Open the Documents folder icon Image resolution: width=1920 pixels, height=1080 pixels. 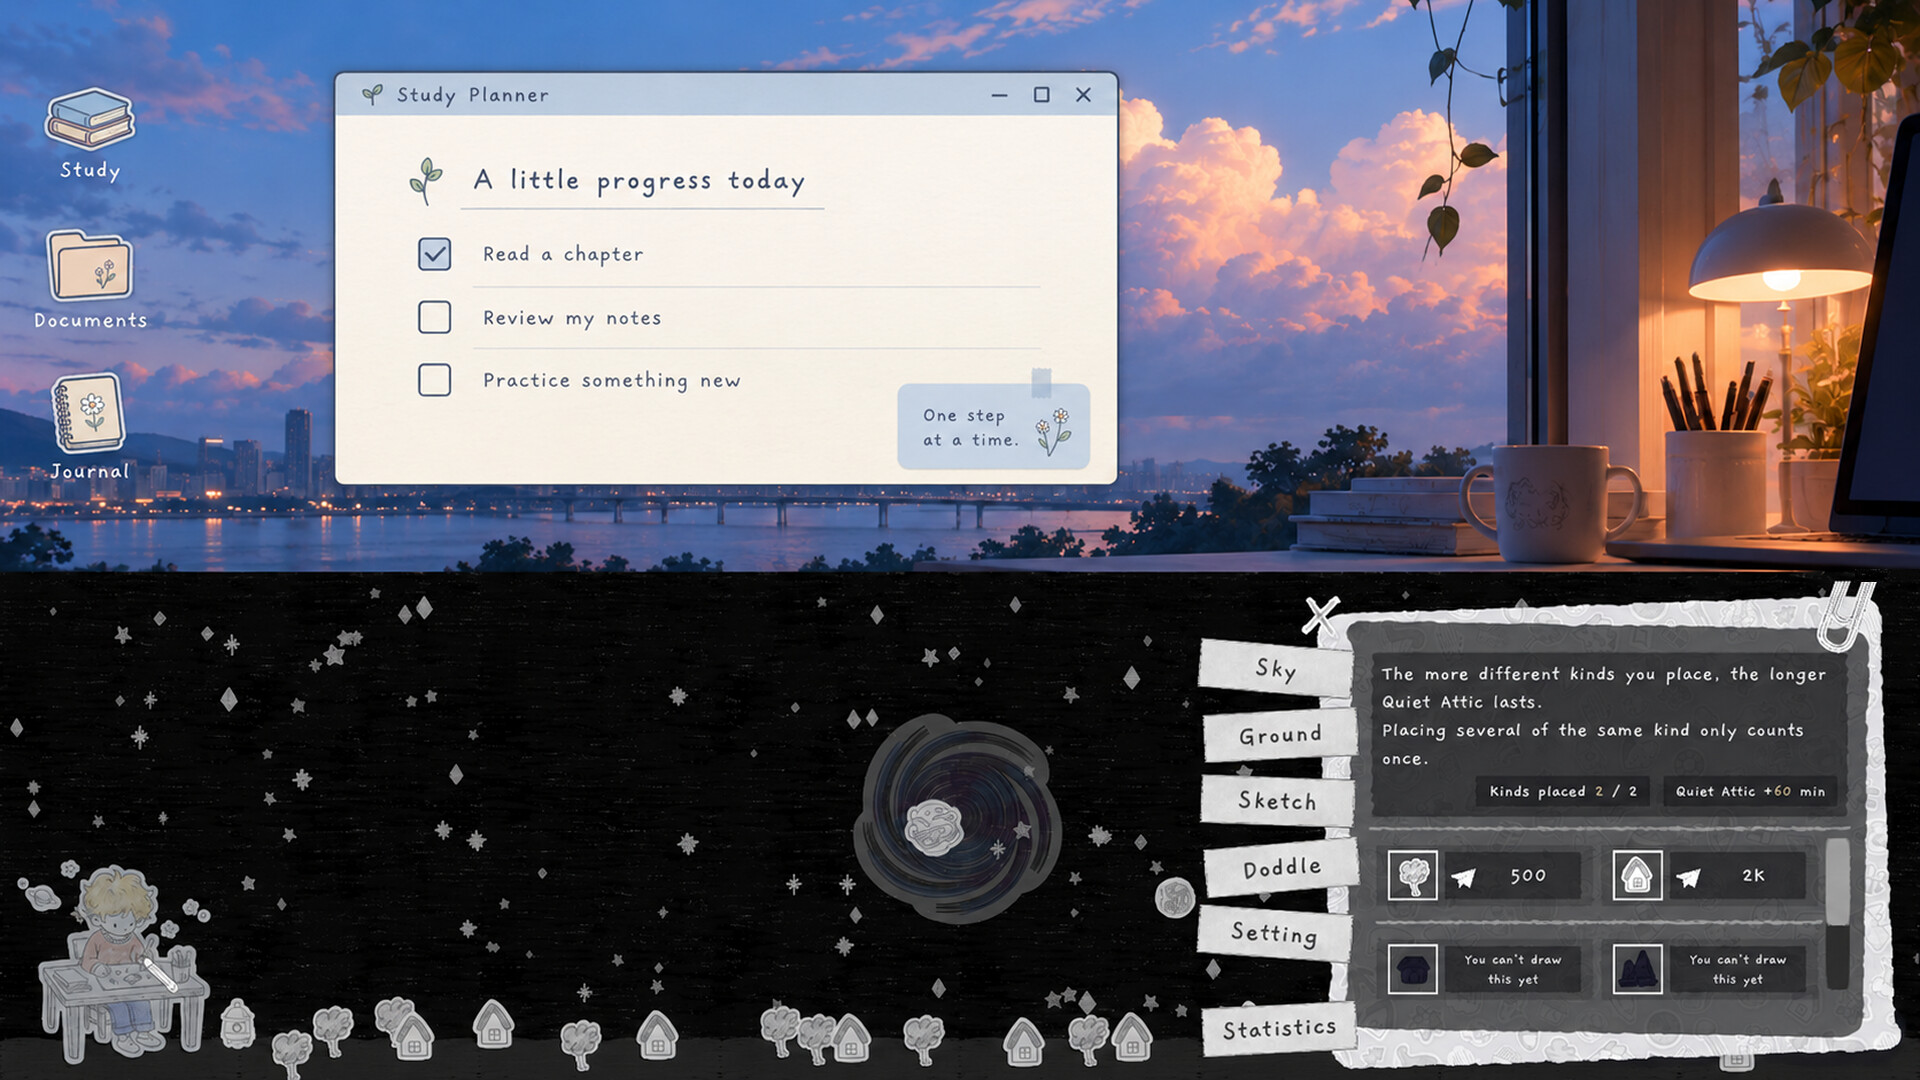[90, 266]
